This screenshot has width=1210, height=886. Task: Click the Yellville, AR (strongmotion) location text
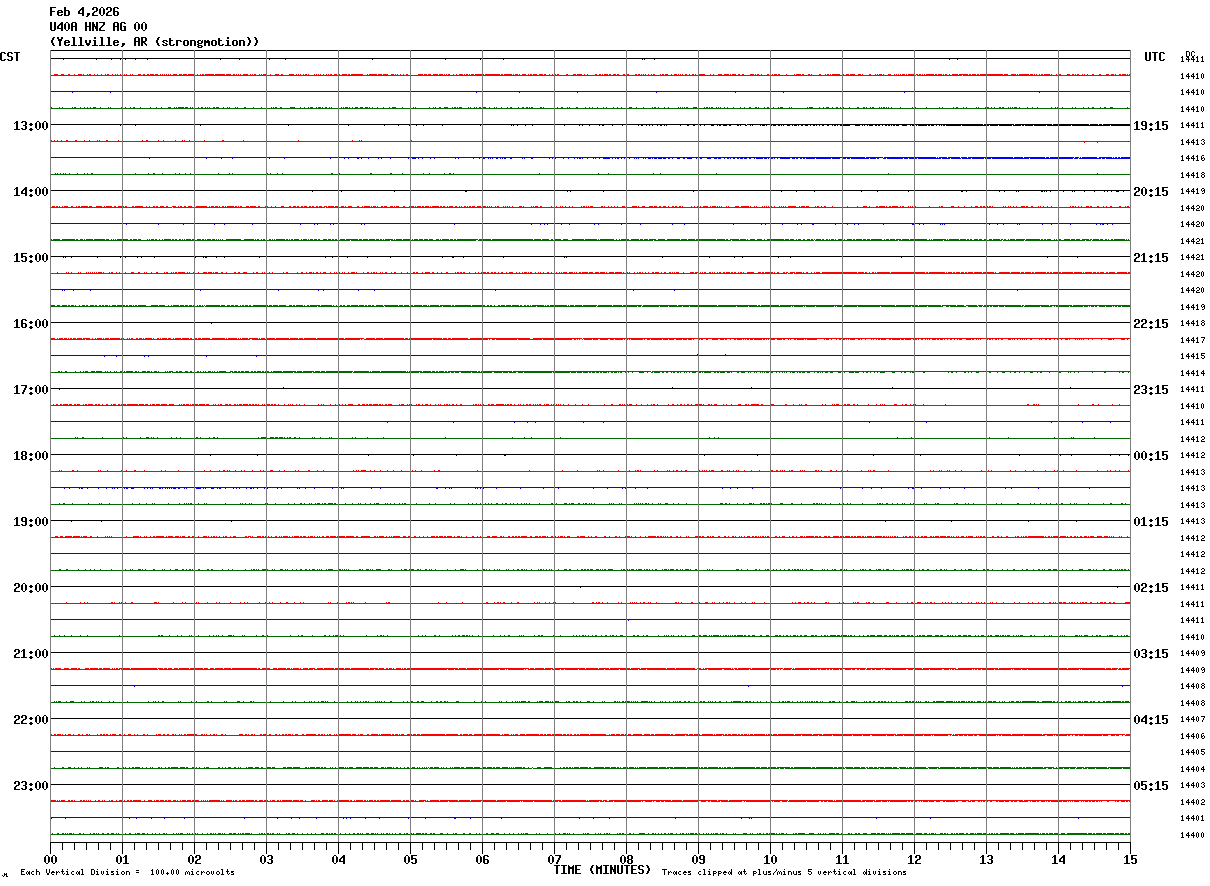[x=154, y=42]
